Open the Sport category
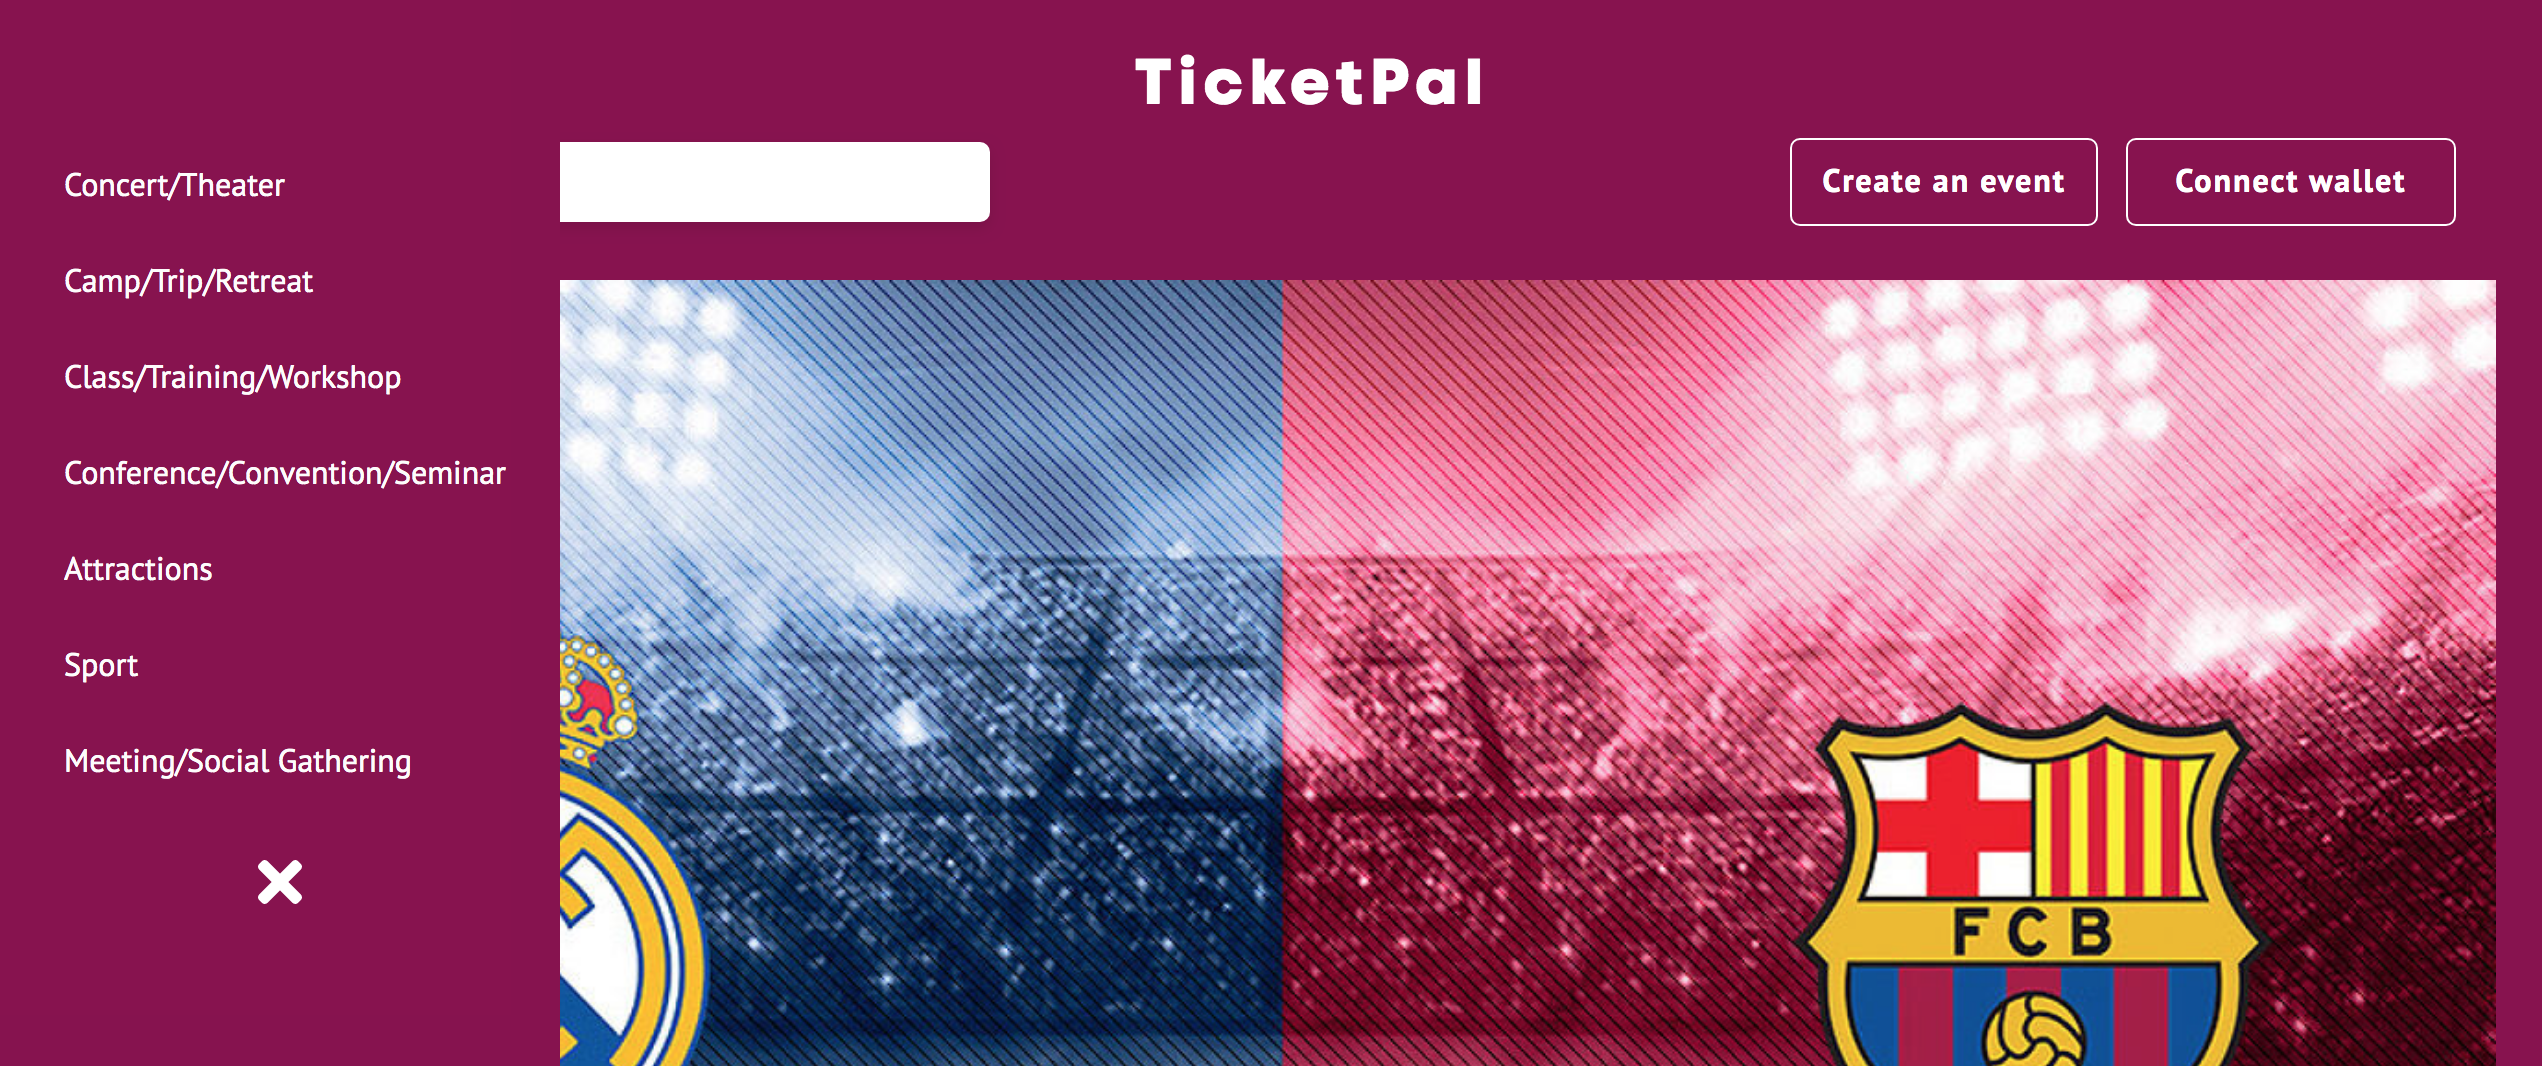This screenshot has width=2542, height=1066. [x=101, y=665]
